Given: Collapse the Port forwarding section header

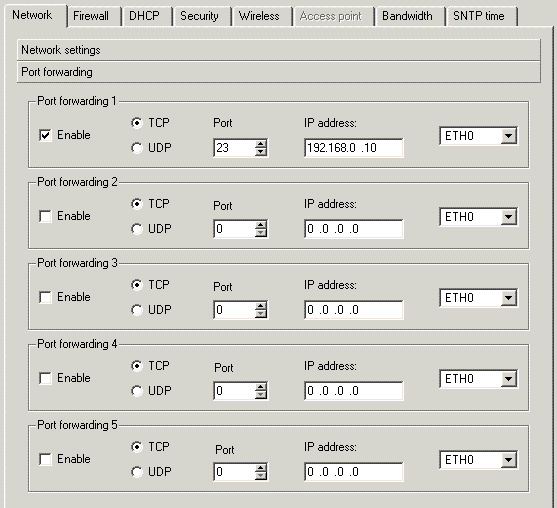Looking at the screenshot, I should [279, 72].
